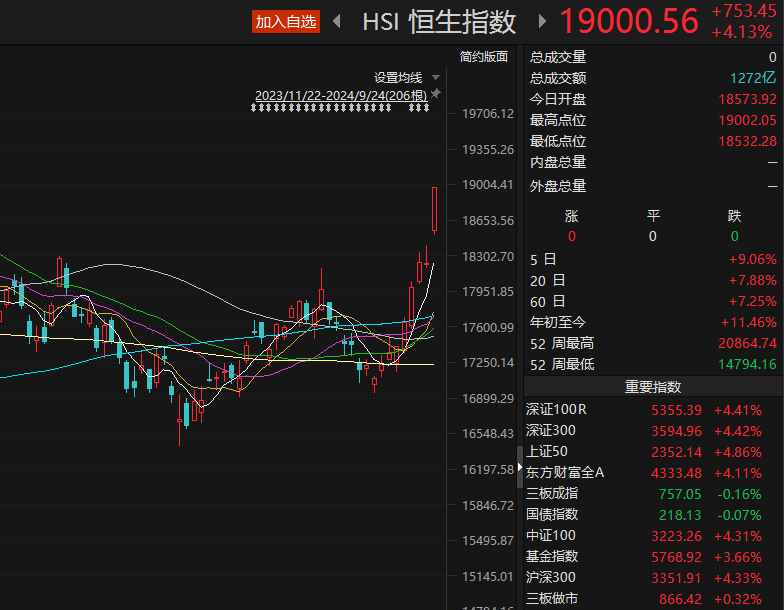Pin the date range with pushpin icon
784x610 pixels.
coord(436,94)
